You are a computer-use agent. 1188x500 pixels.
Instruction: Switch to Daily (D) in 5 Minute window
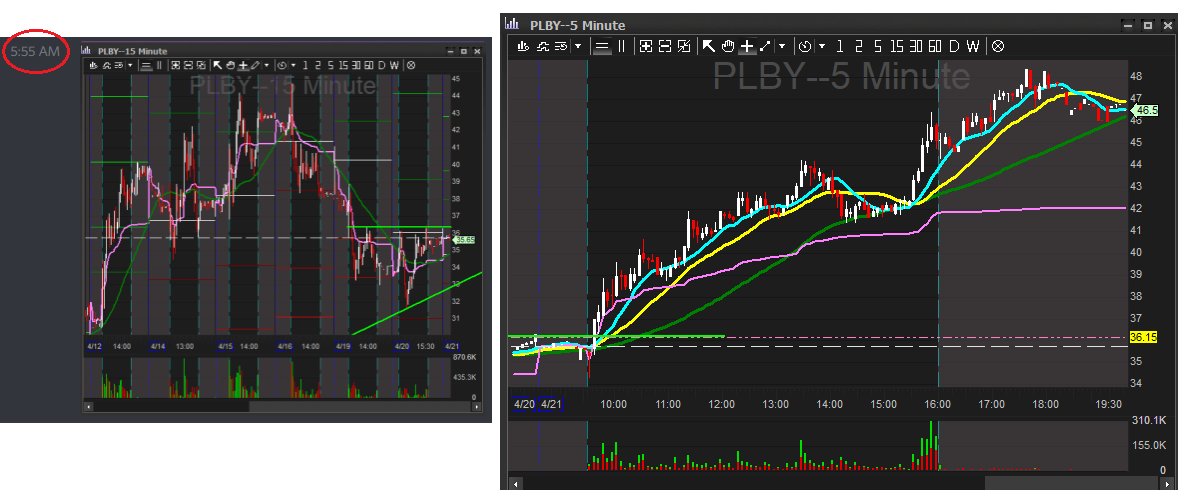coord(954,46)
